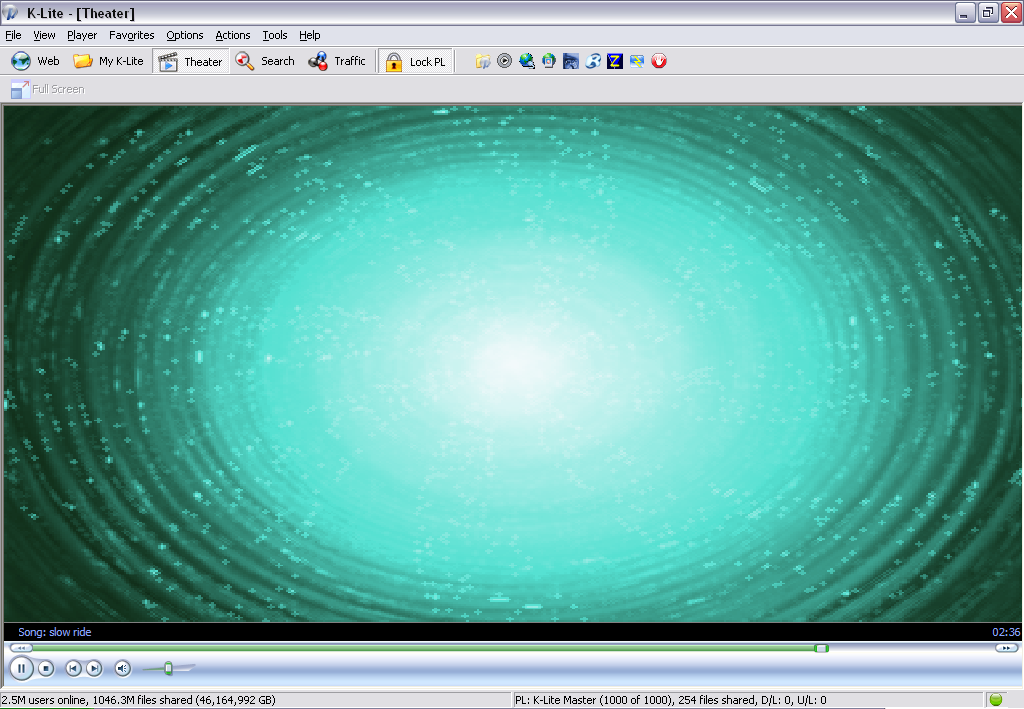Click the globe with network plug icon
This screenshot has width=1024, height=709.
click(x=527, y=61)
